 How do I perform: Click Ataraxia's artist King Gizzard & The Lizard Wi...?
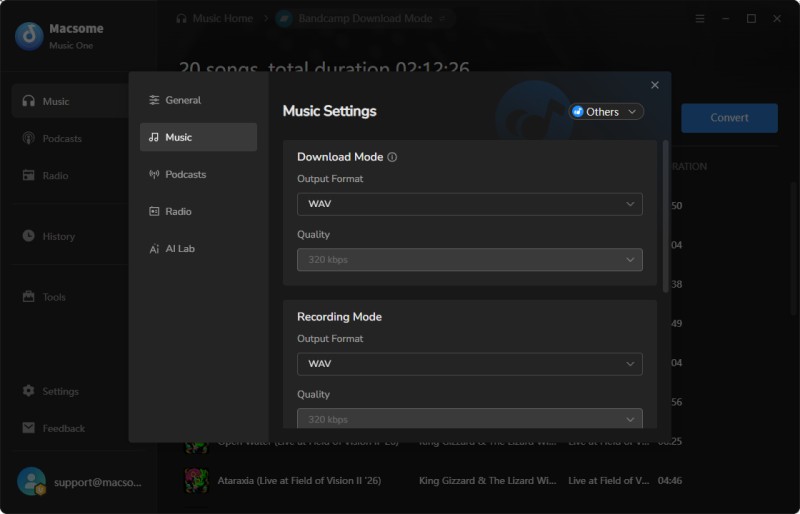tap(488, 481)
